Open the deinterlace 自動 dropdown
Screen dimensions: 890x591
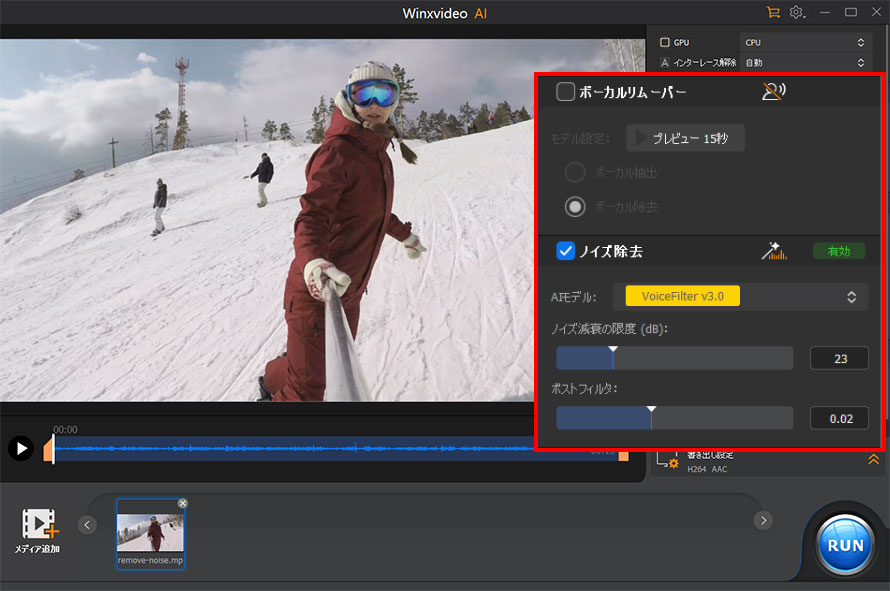805,63
